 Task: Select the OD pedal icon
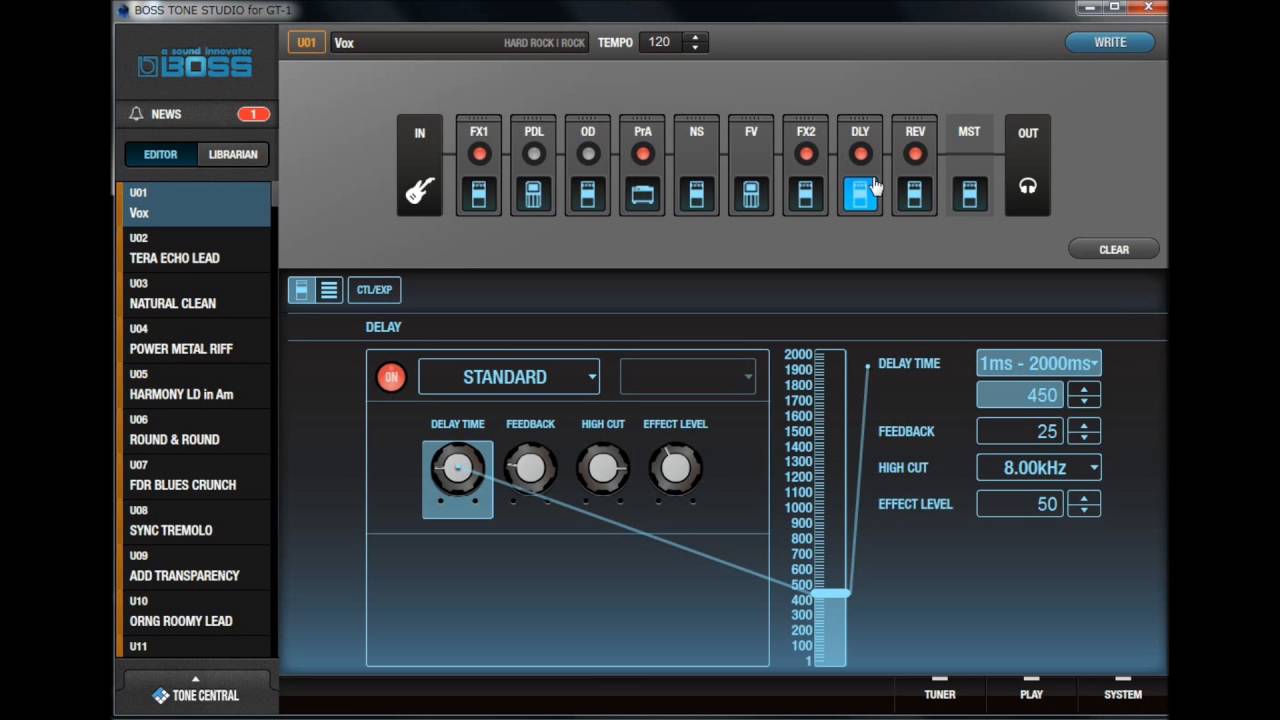(x=588, y=194)
